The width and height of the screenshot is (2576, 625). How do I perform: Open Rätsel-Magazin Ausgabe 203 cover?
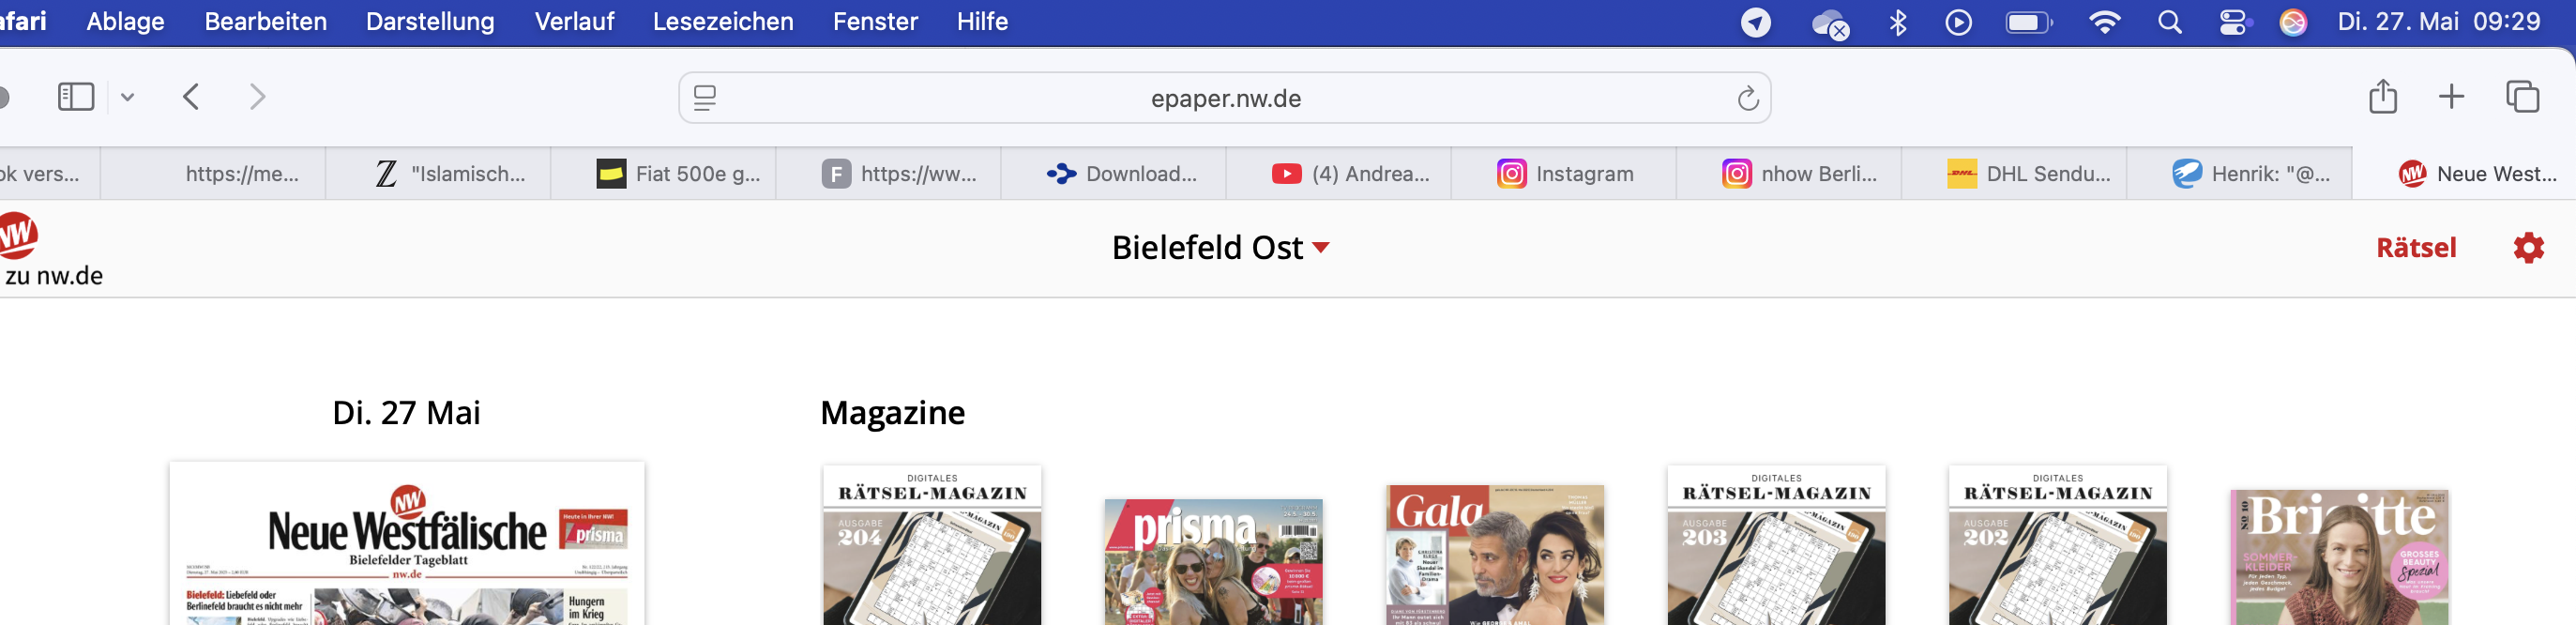point(1776,546)
